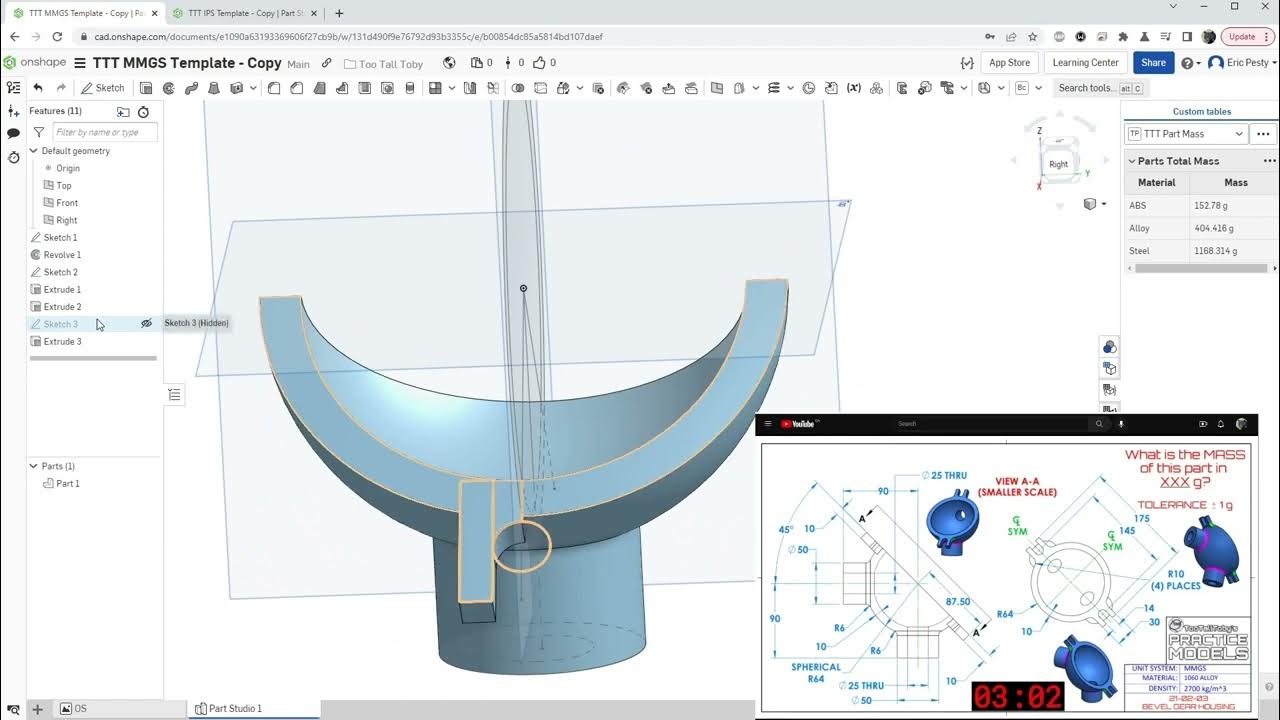Open the comments panel icon
Viewport: 1280px width, 720px height.
tap(13, 133)
